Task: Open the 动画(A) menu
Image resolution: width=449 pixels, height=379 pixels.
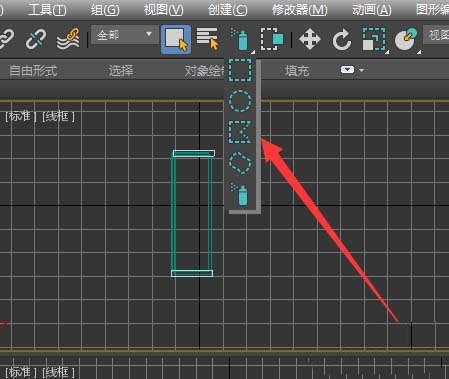Action: (x=372, y=10)
